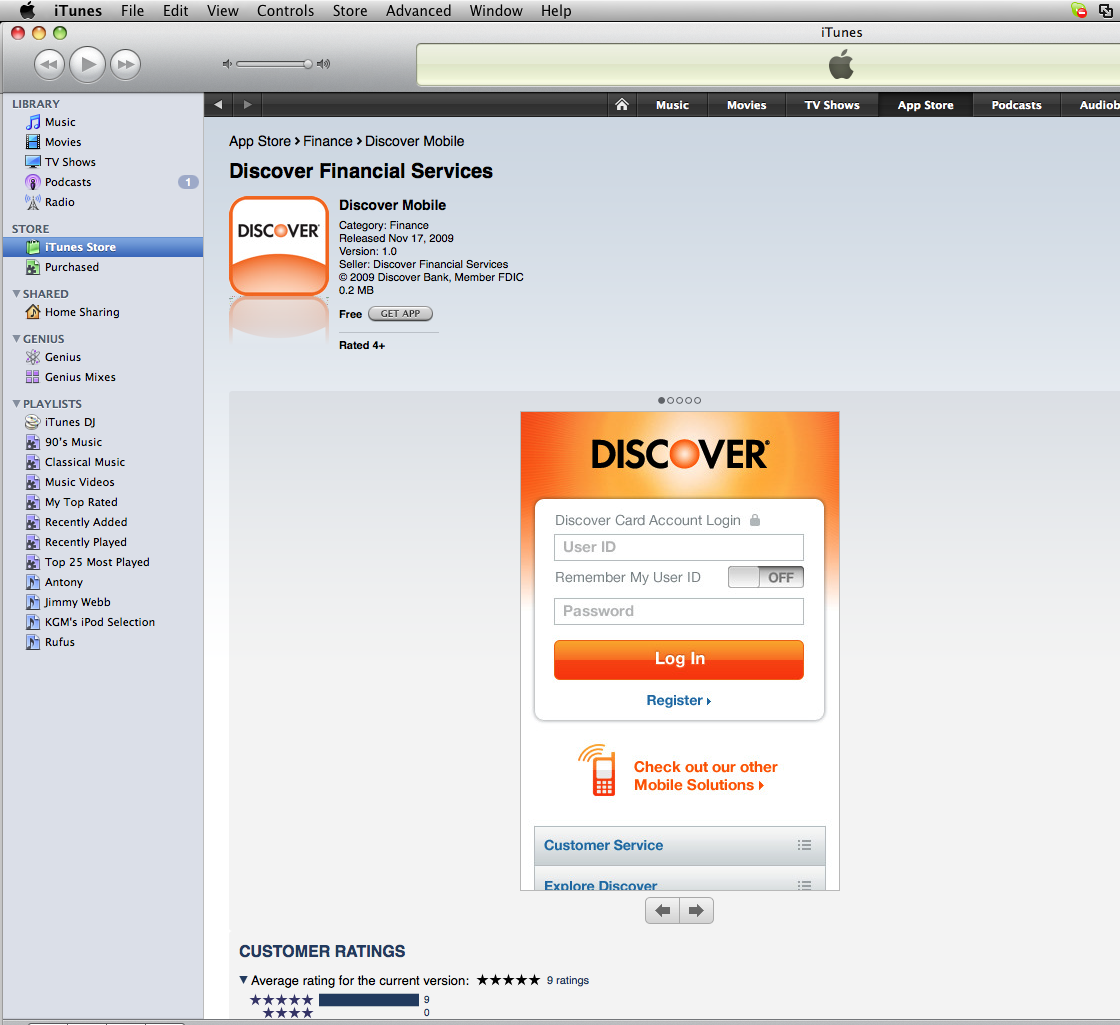Open the 90's Music playlist
1120x1025 pixels.
point(73,442)
